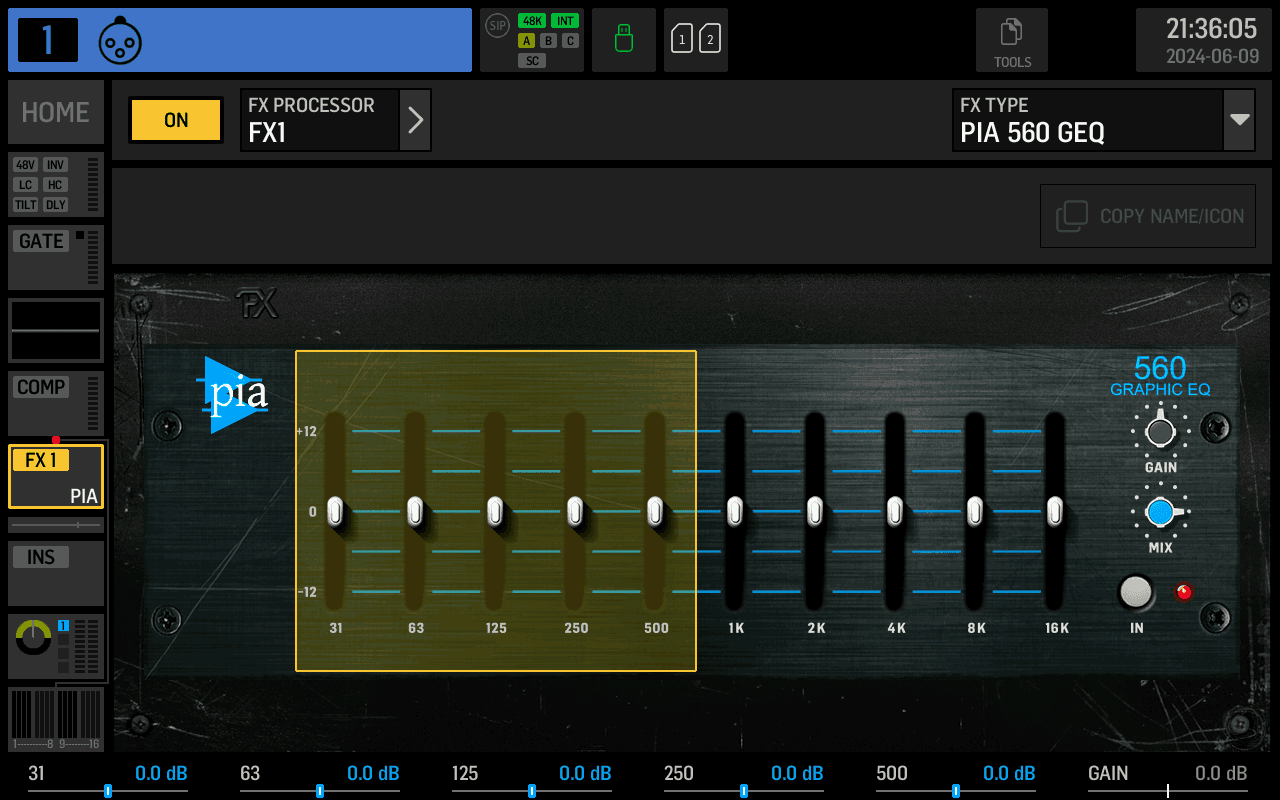Open the XLR input connector icon
This screenshot has width=1280, height=800.
coord(120,40)
